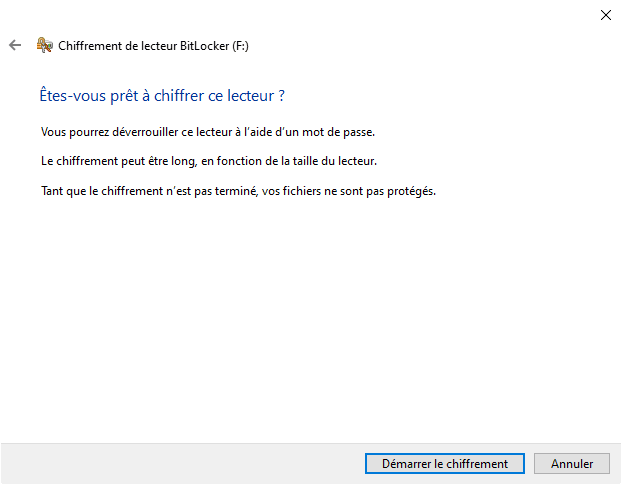Click the blank white area below the text

[310, 320]
